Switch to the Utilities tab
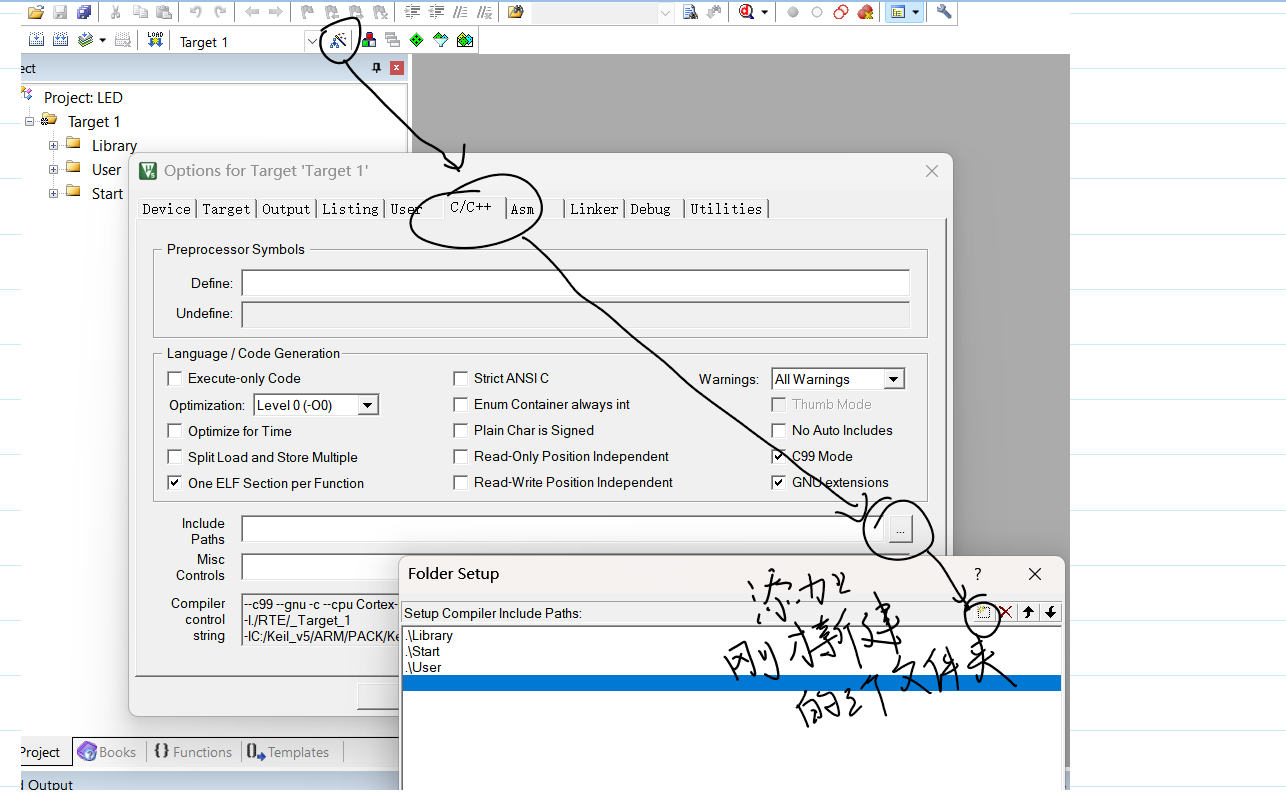 (x=726, y=209)
